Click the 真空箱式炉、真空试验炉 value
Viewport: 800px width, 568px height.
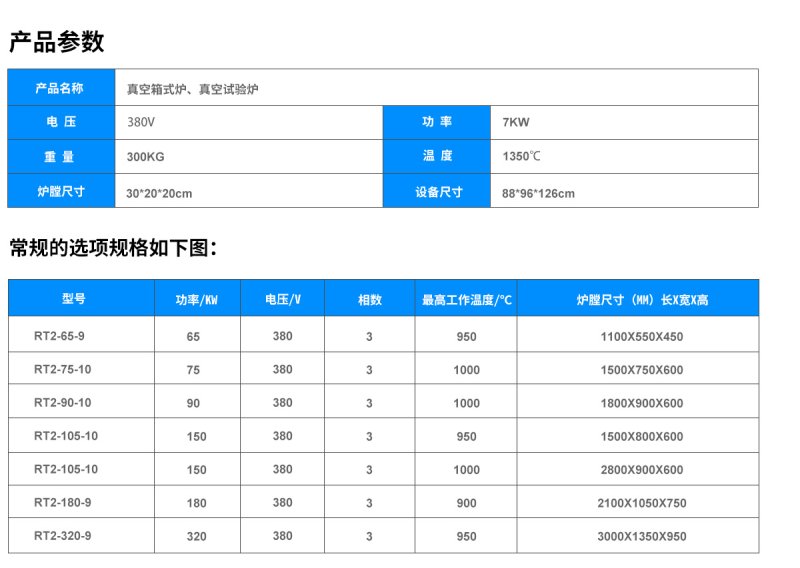(x=193, y=89)
